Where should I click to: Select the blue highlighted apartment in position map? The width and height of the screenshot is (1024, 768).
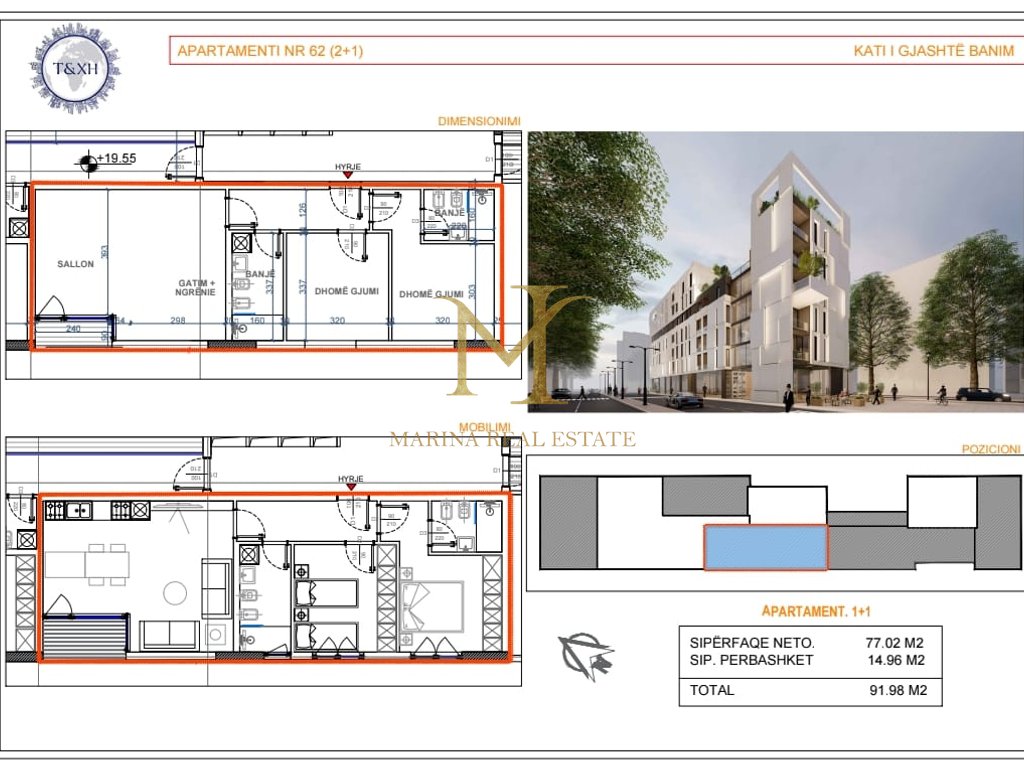pos(765,547)
